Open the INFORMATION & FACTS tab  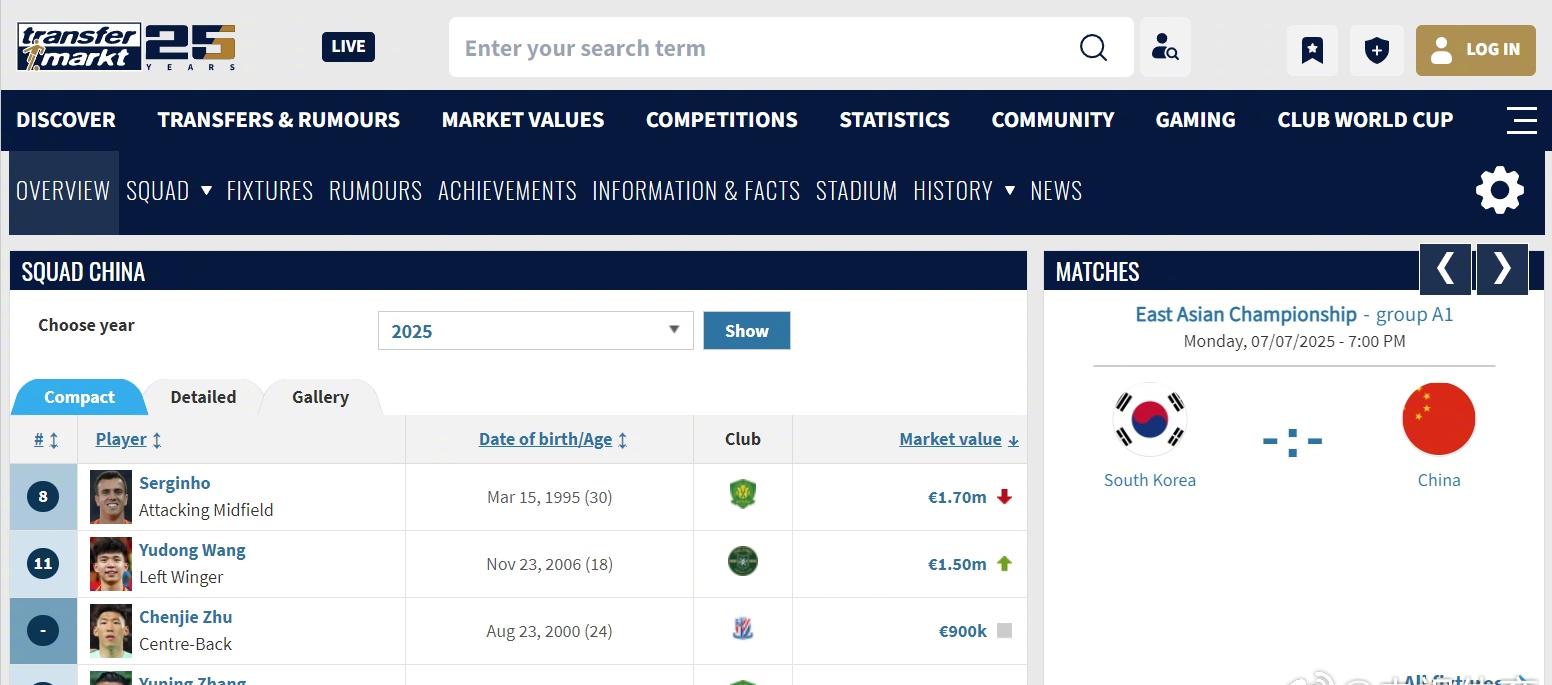(x=696, y=191)
